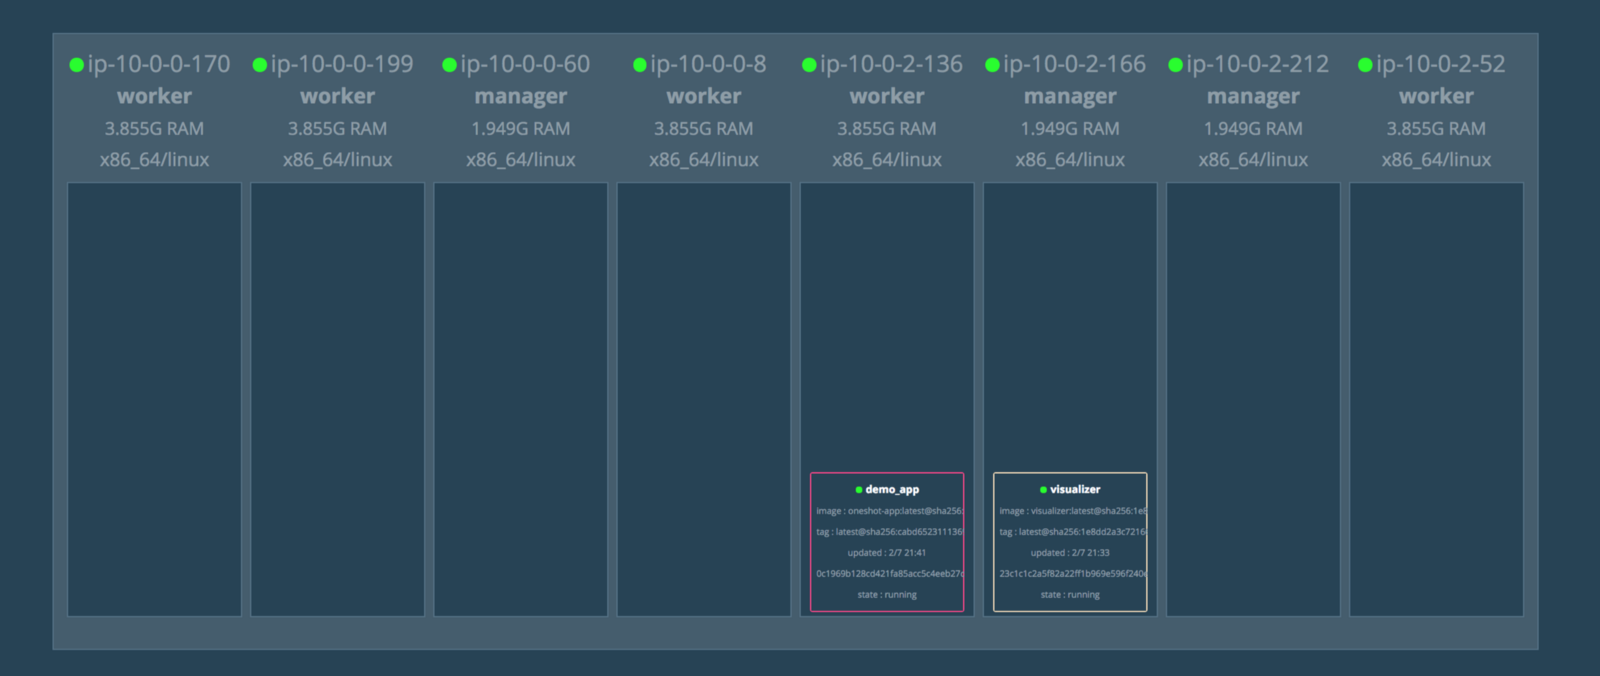Click the demo_app image line
1600x676 pixels.
888,511
